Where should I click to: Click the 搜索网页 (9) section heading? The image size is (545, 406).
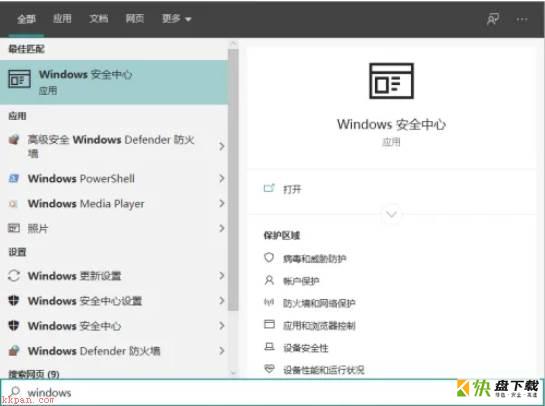[34, 374]
